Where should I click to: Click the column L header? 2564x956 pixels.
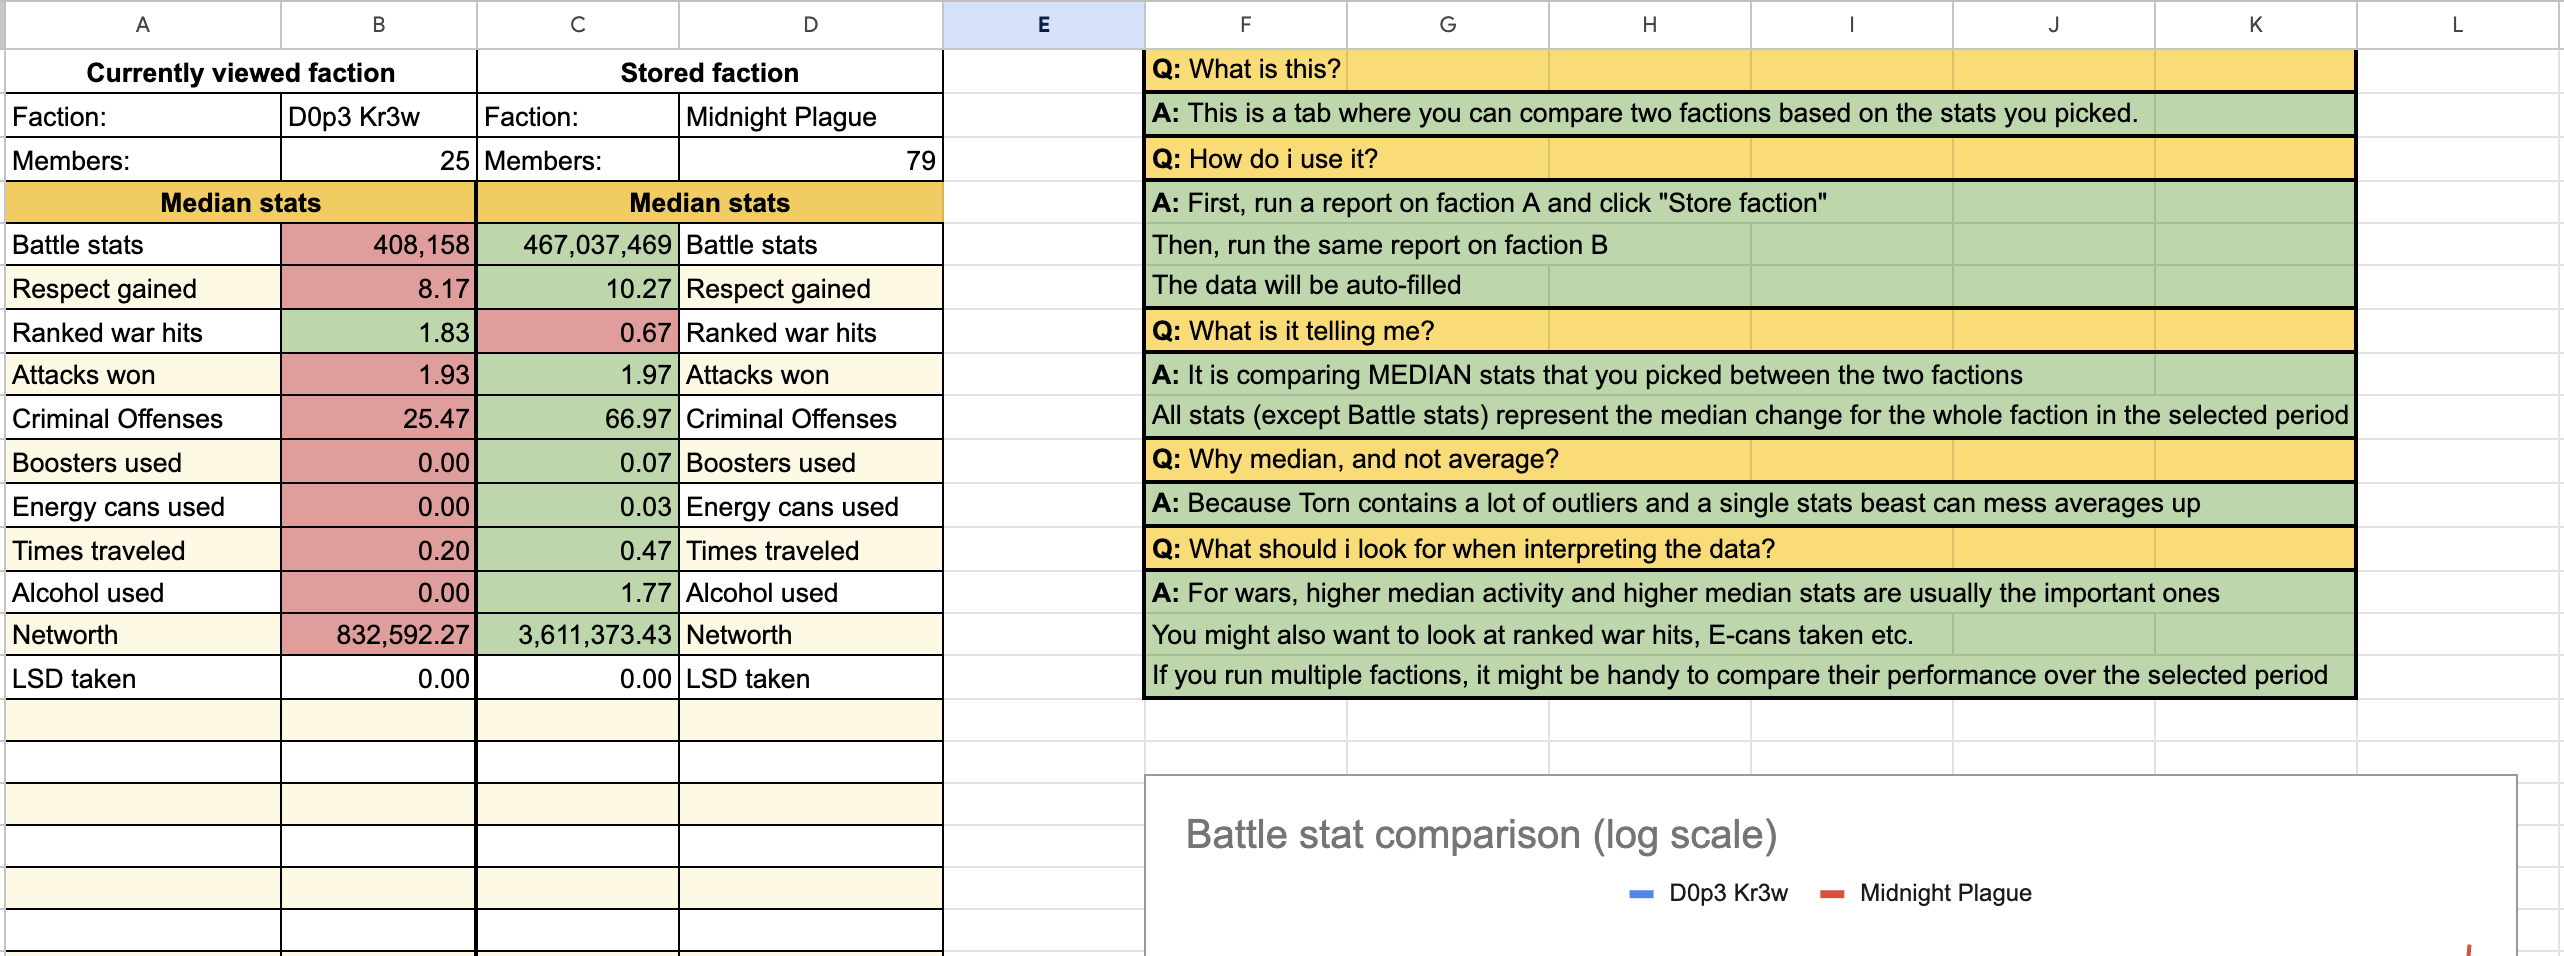pos(2457,25)
